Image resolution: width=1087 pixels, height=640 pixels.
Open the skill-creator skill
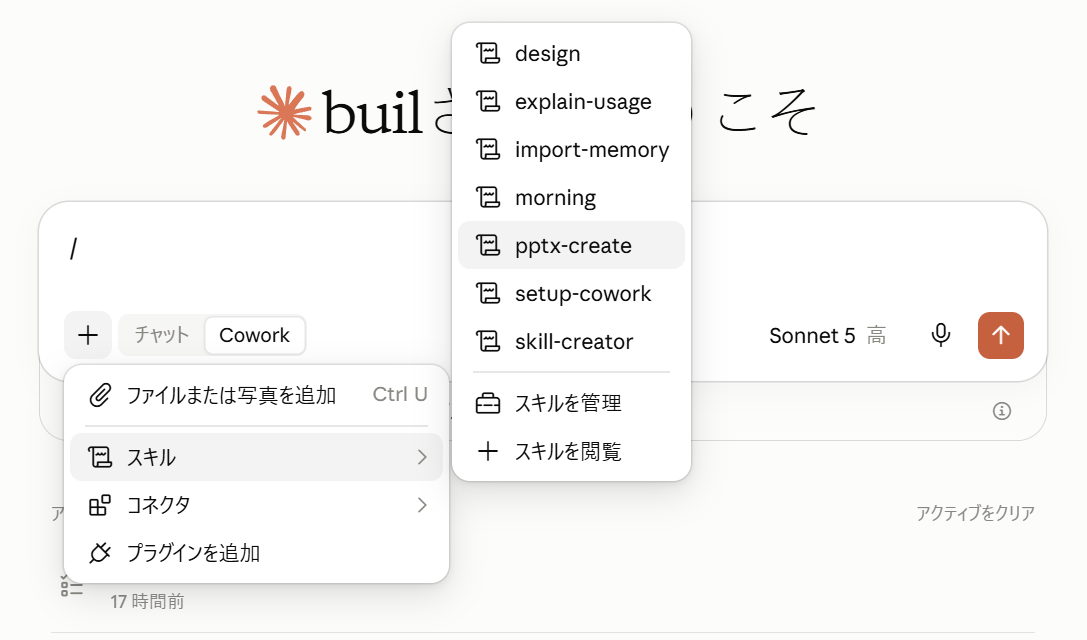click(x=571, y=341)
